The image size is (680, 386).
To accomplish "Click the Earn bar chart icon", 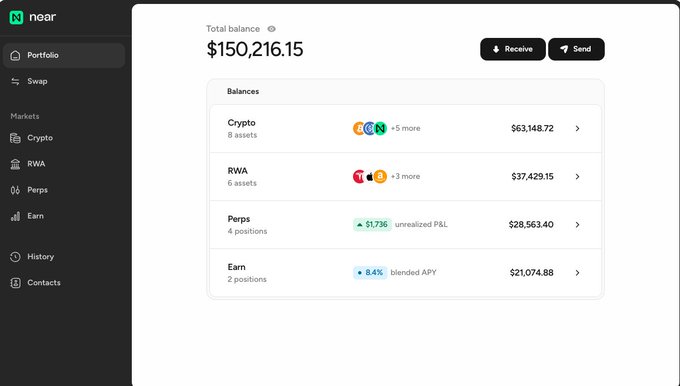I will click(15, 216).
